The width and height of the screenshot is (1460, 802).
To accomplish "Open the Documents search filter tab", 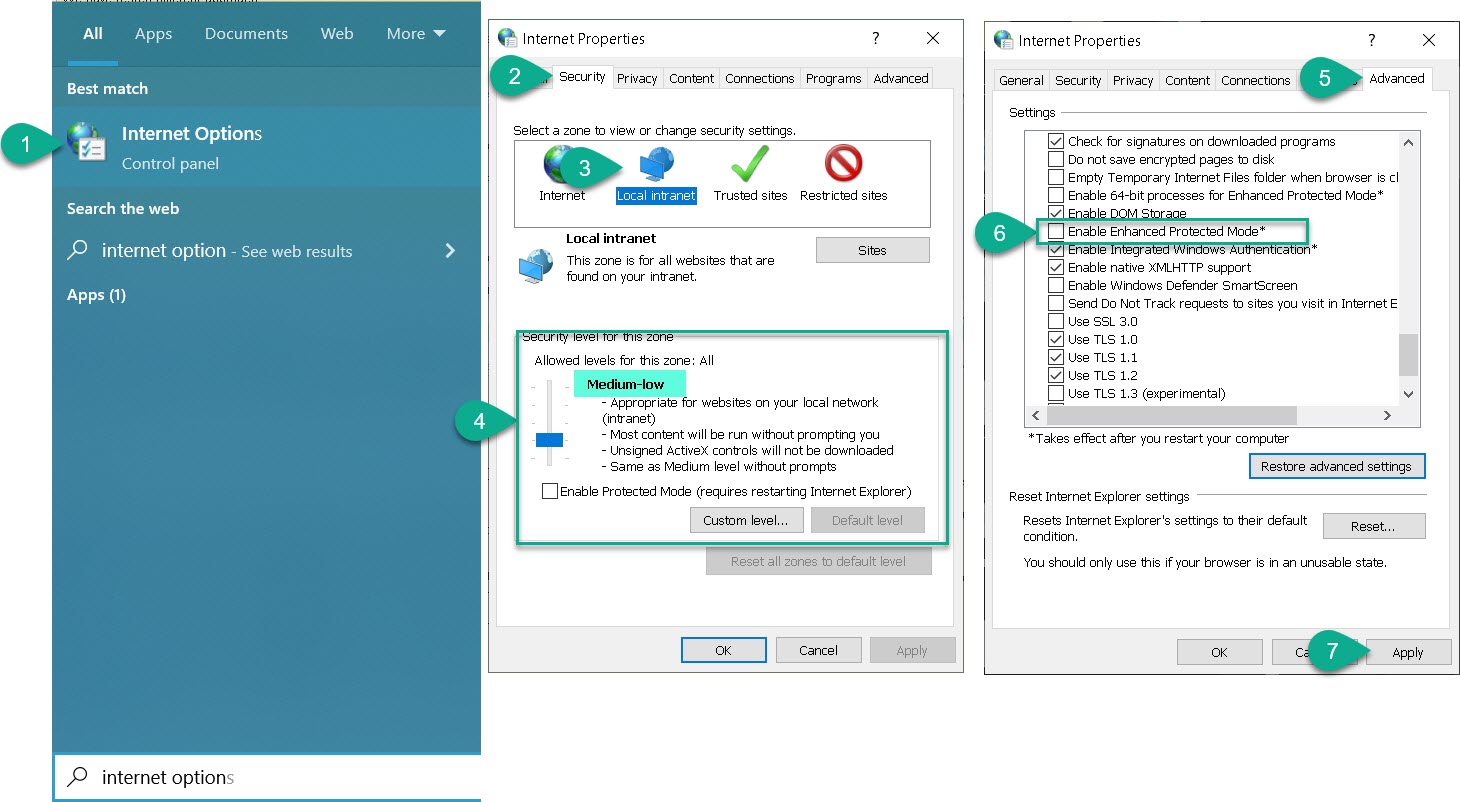I will 246,34.
